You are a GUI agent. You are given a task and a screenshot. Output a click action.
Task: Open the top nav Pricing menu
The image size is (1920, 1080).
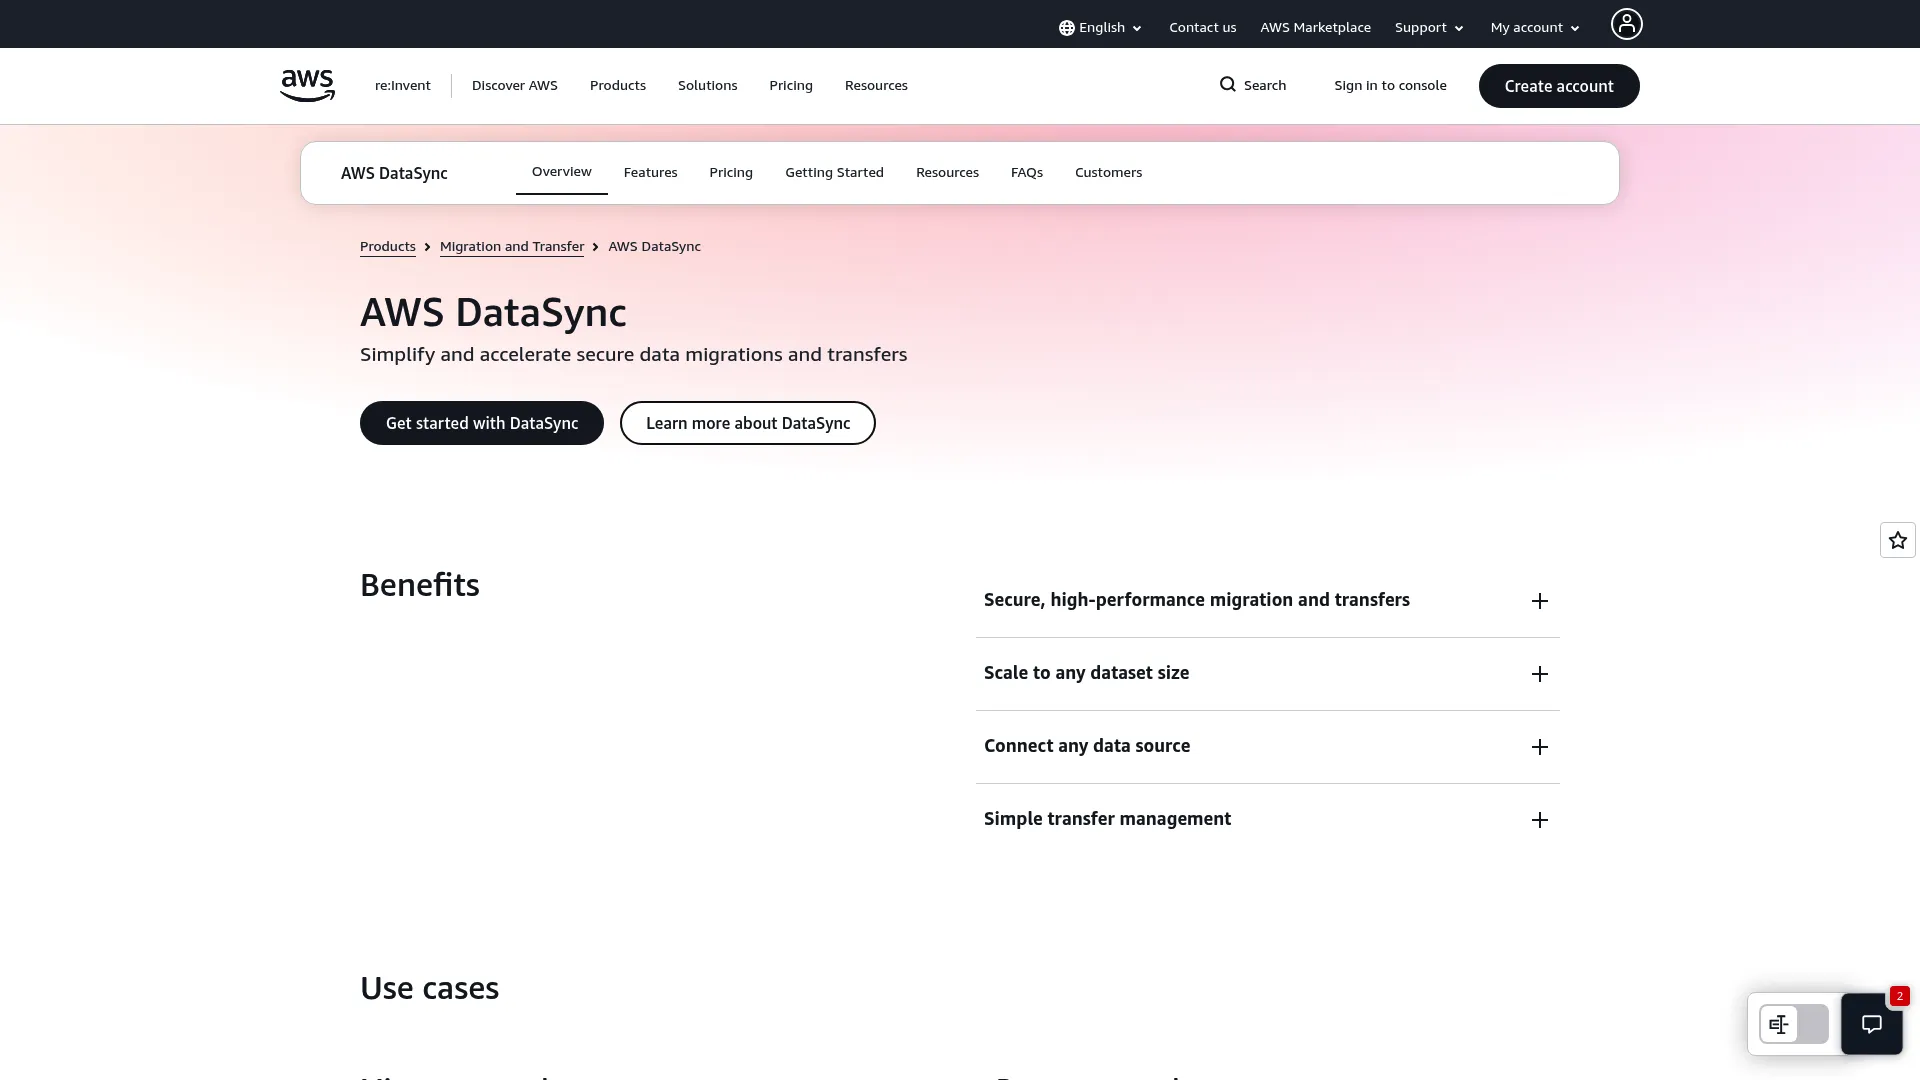point(791,85)
